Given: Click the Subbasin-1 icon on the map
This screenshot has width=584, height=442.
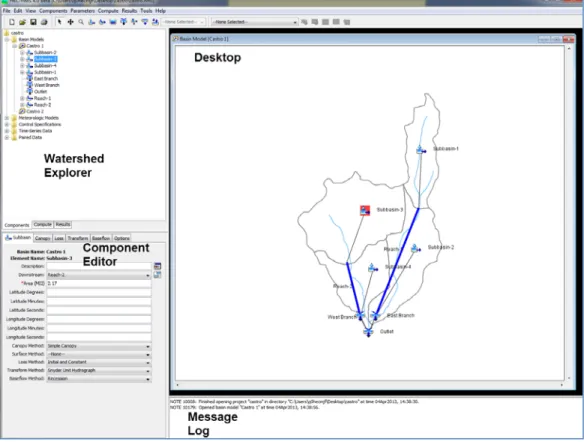Looking at the screenshot, I should point(421,150).
